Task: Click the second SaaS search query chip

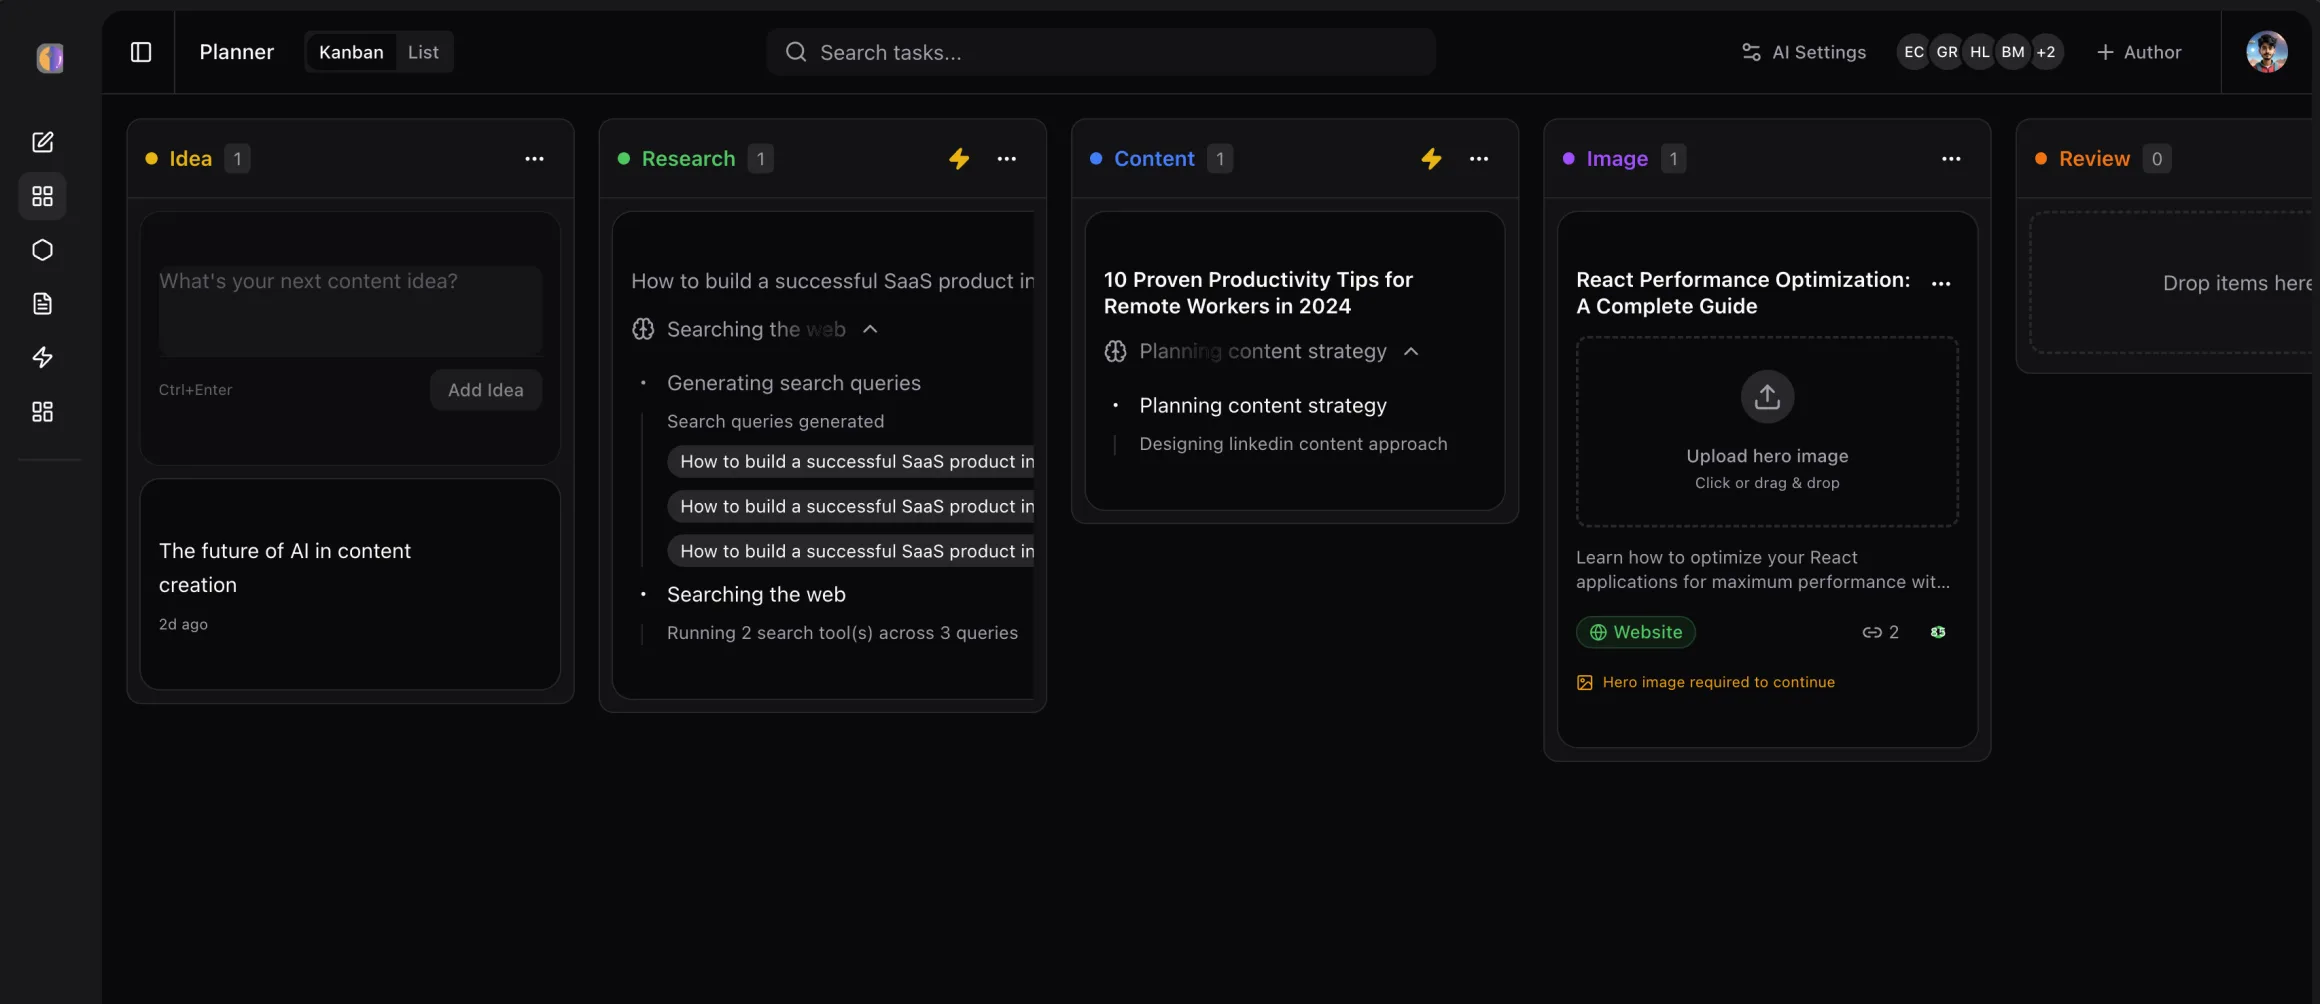Action: [x=851, y=506]
